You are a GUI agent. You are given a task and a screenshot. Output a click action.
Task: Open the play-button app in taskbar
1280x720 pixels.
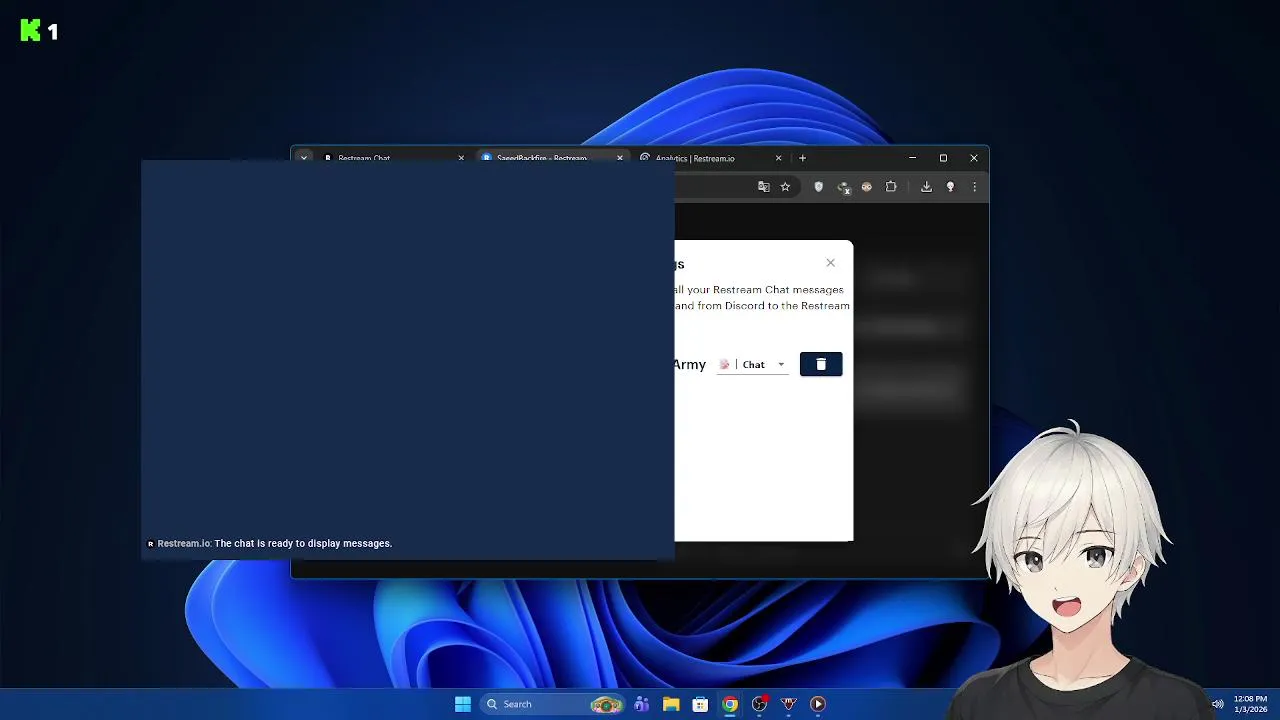coord(818,704)
